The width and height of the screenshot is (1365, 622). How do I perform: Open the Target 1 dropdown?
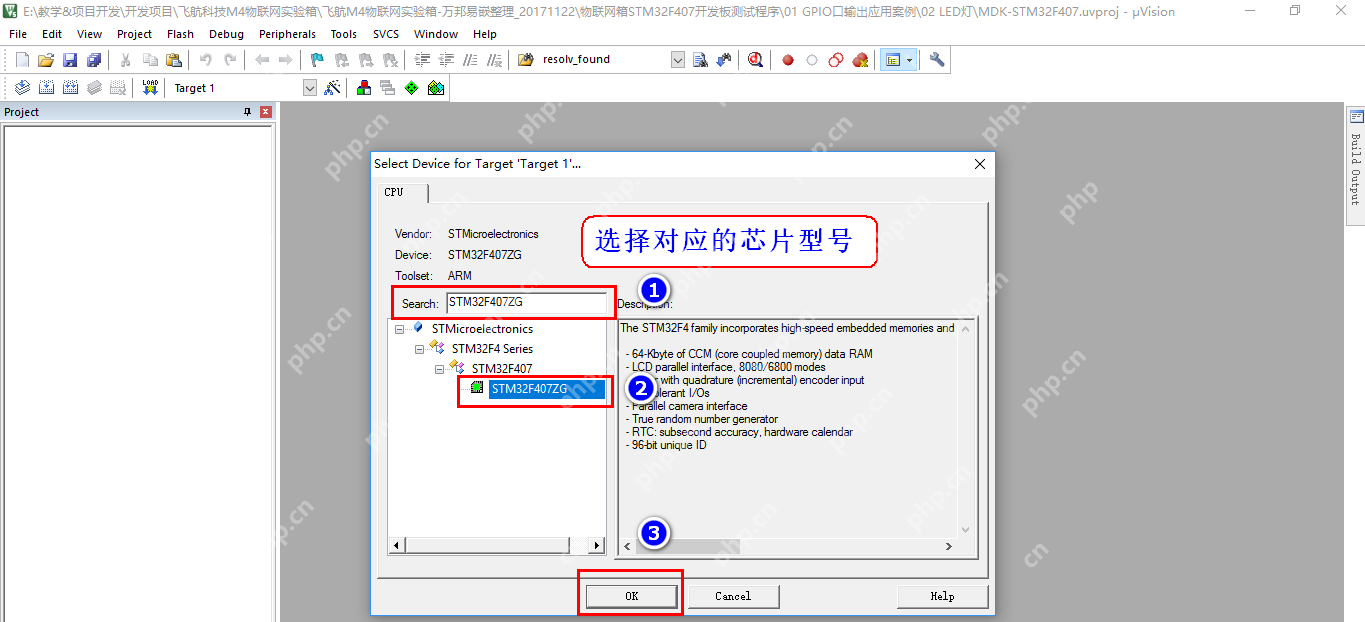pyautogui.click(x=309, y=88)
